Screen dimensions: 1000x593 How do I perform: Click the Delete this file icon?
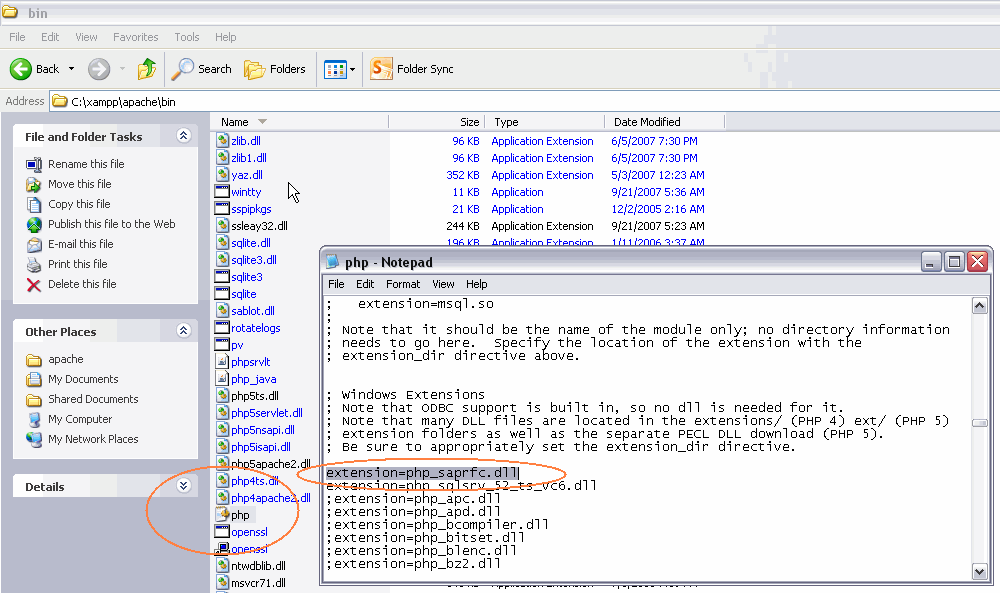point(34,284)
